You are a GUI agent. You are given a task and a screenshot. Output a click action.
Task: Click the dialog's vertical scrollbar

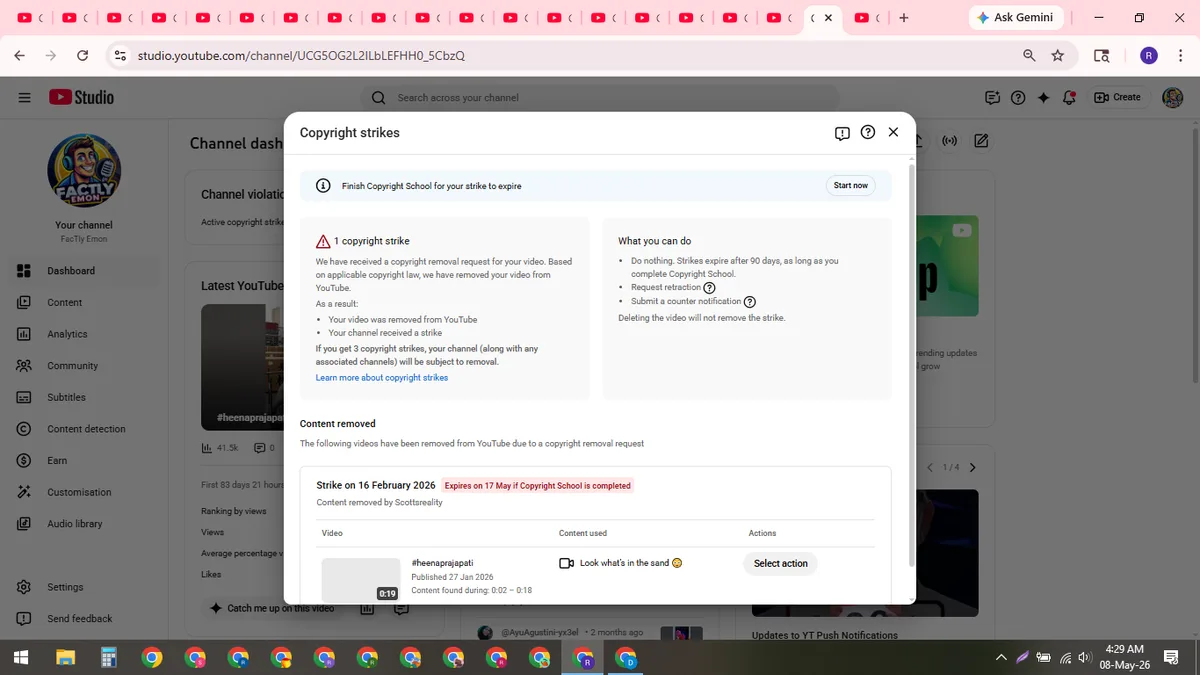click(x=911, y=365)
